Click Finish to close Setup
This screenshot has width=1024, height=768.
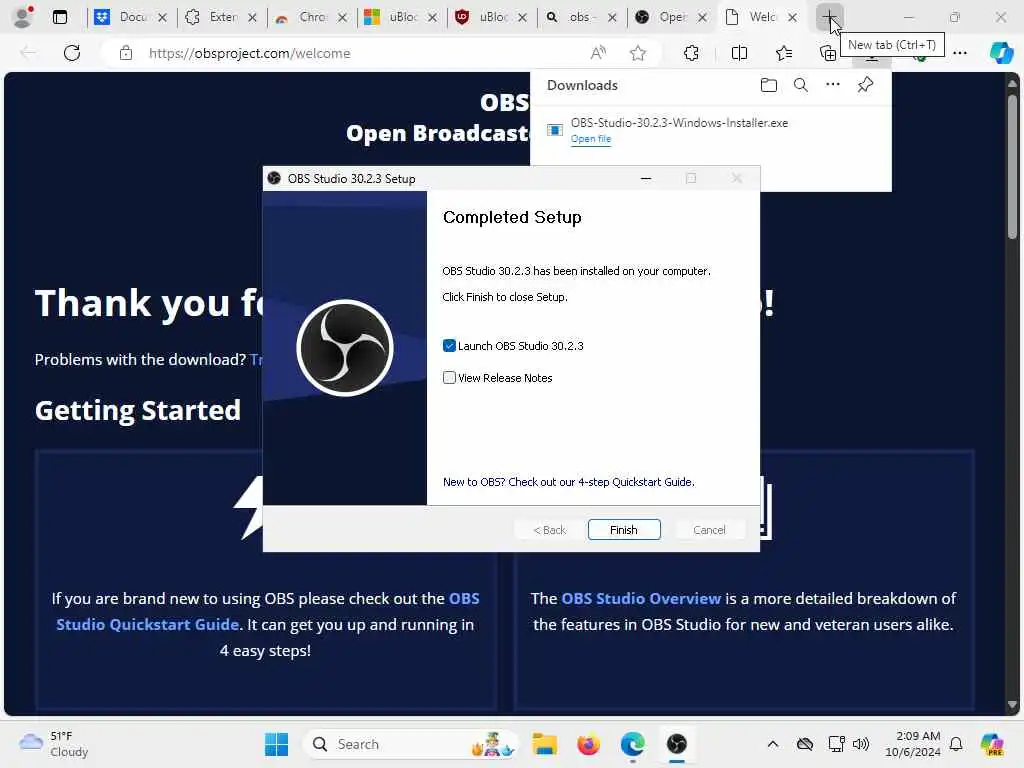pyautogui.click(x=624, y=530)
